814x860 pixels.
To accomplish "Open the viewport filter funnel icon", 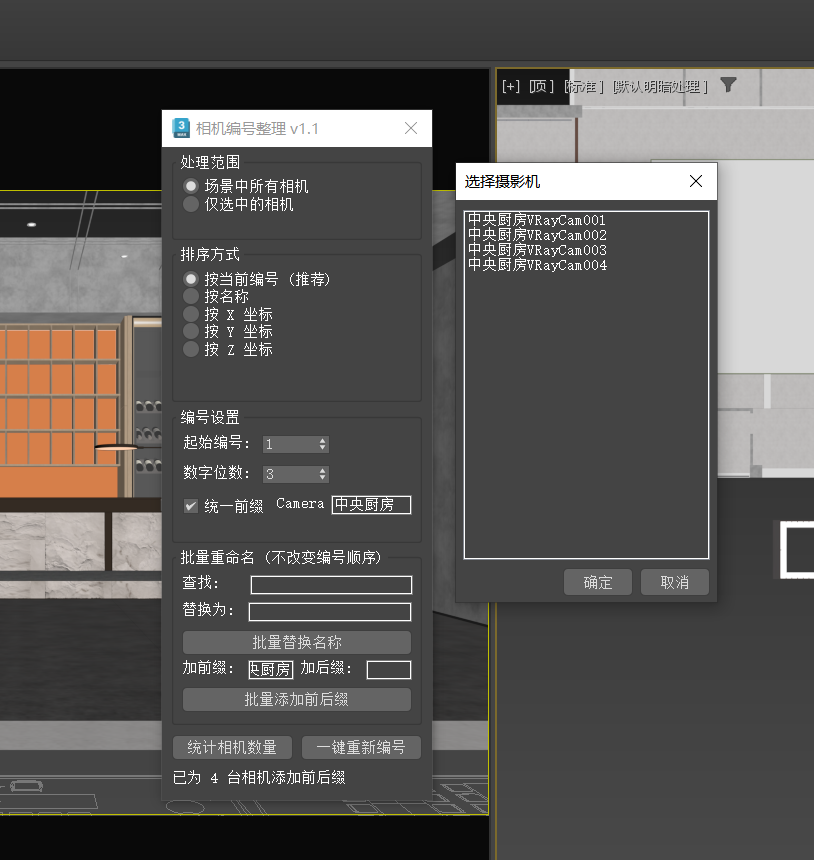I will tap(728, 84).
